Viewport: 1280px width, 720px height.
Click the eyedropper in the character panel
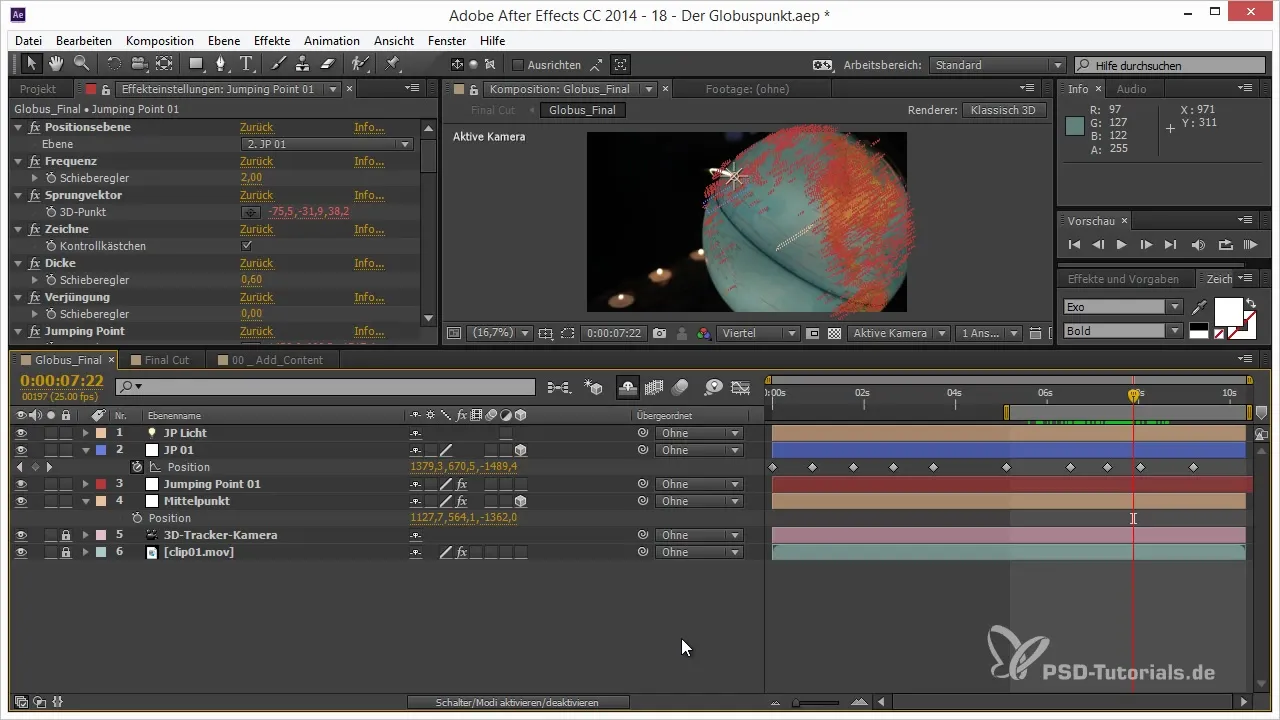click(x=1200, y=307)
